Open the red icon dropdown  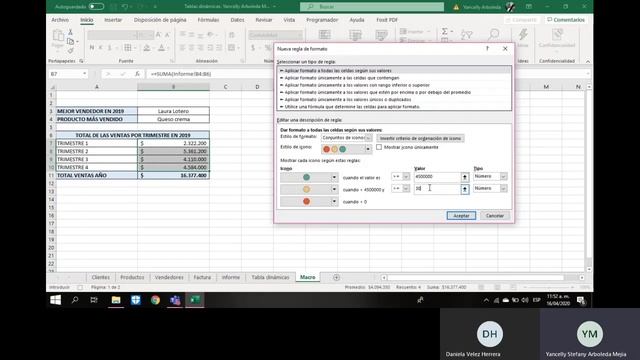pos(334,202)
